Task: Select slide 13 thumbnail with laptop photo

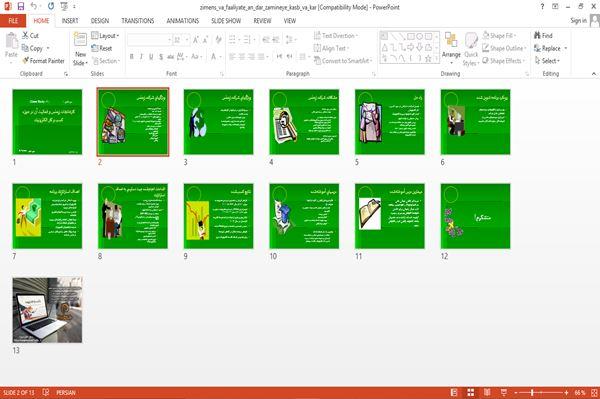Action: tap(47, 310)
